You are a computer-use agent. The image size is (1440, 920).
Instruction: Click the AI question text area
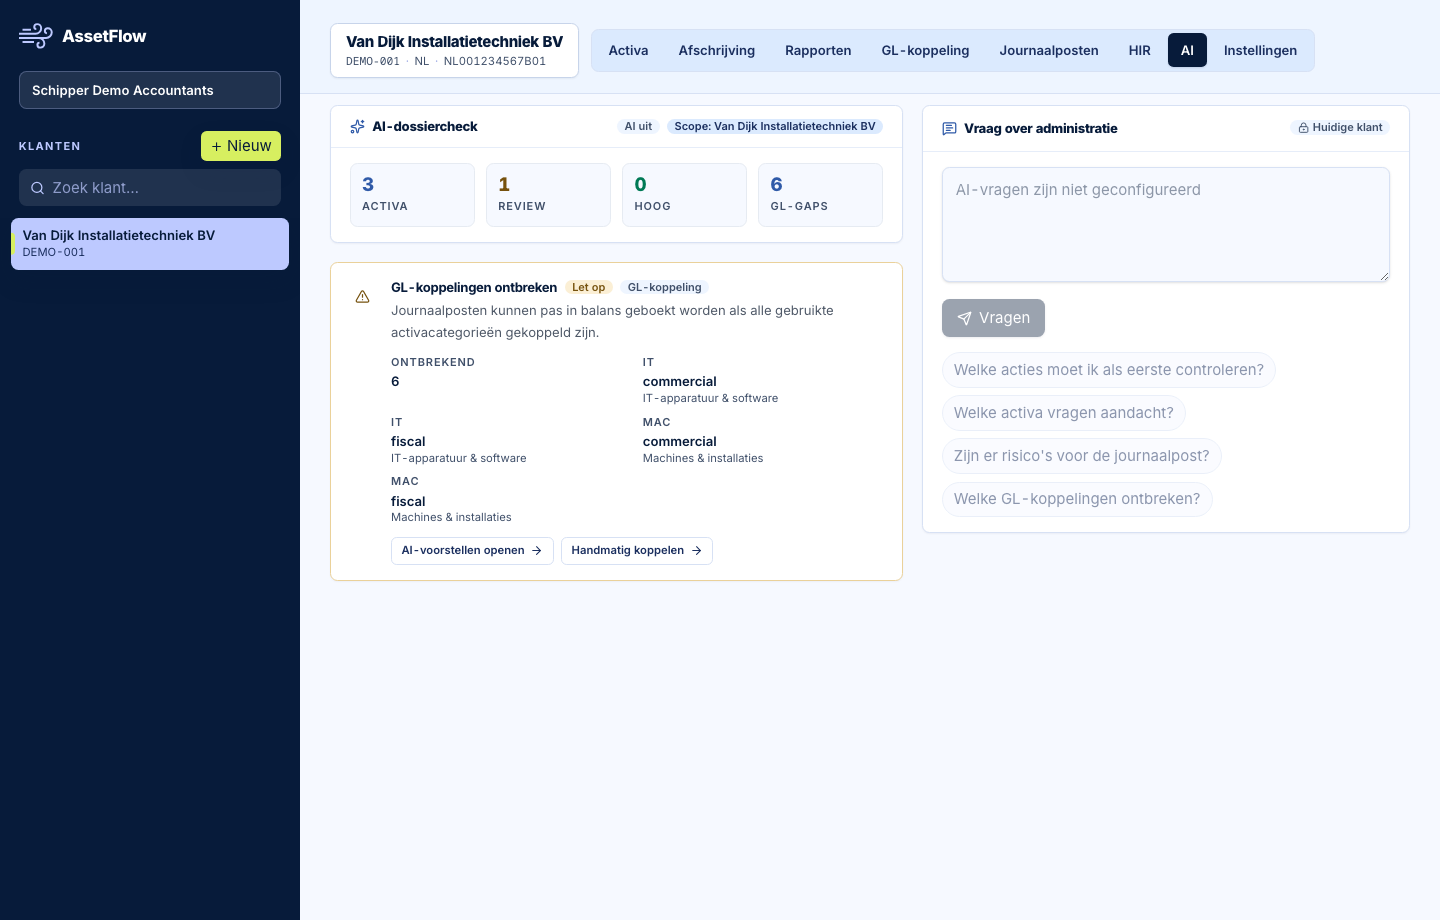tap(1166, 225)
